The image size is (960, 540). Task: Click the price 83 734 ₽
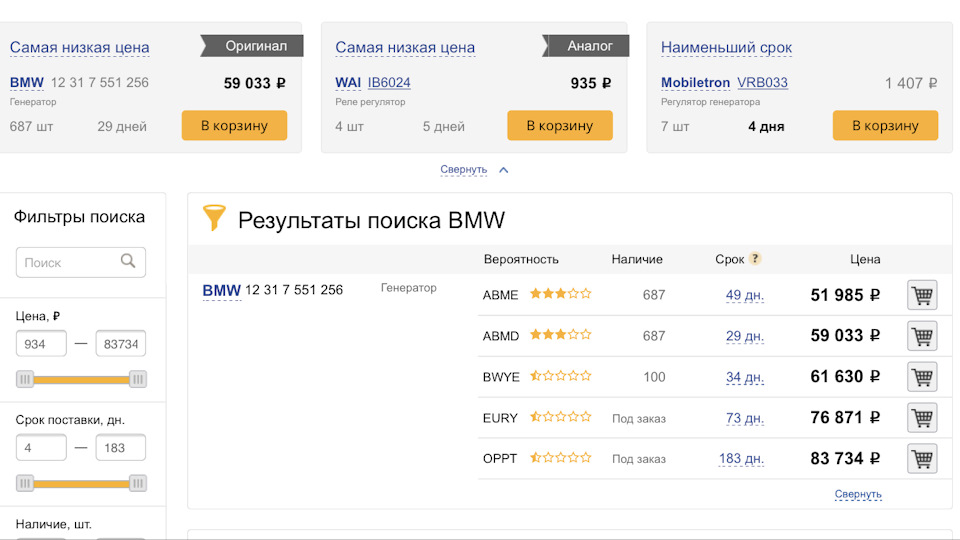845,459
